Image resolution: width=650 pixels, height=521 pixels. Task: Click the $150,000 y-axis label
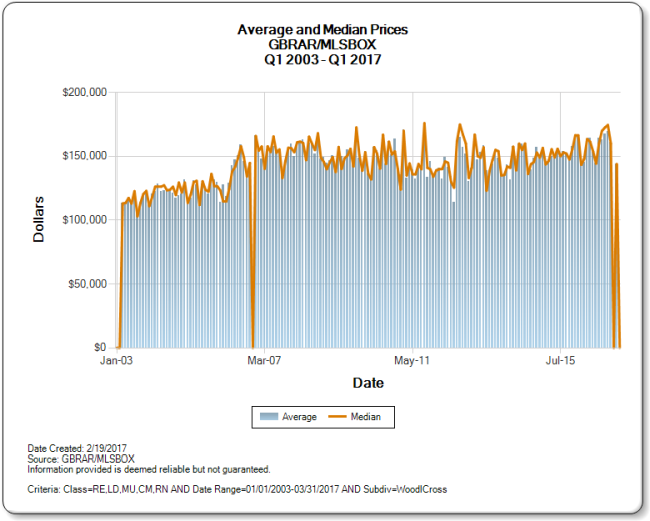[x=85, y=156]
